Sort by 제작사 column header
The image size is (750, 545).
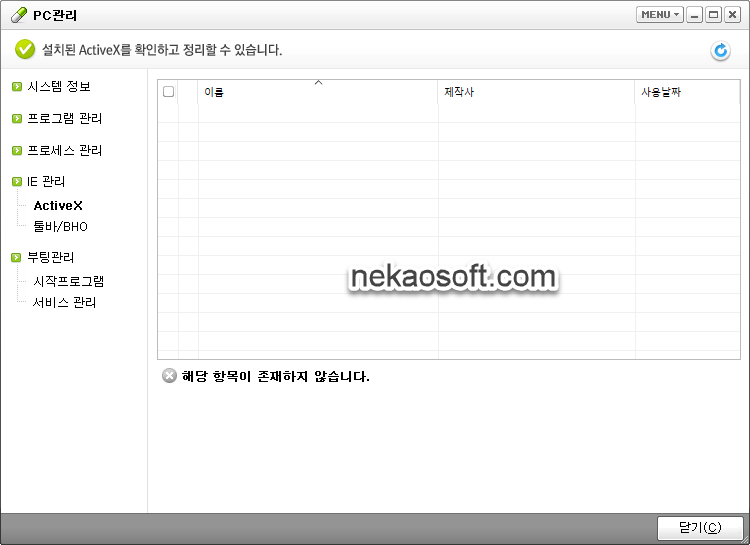[x=536, y=92]
